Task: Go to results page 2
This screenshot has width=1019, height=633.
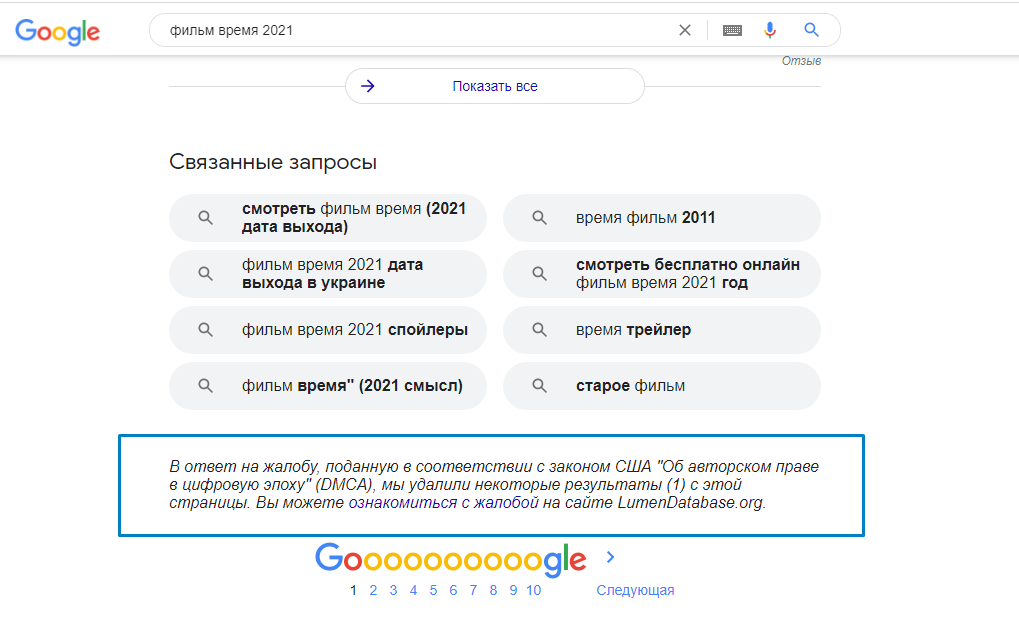Action: tap(373, 590)
